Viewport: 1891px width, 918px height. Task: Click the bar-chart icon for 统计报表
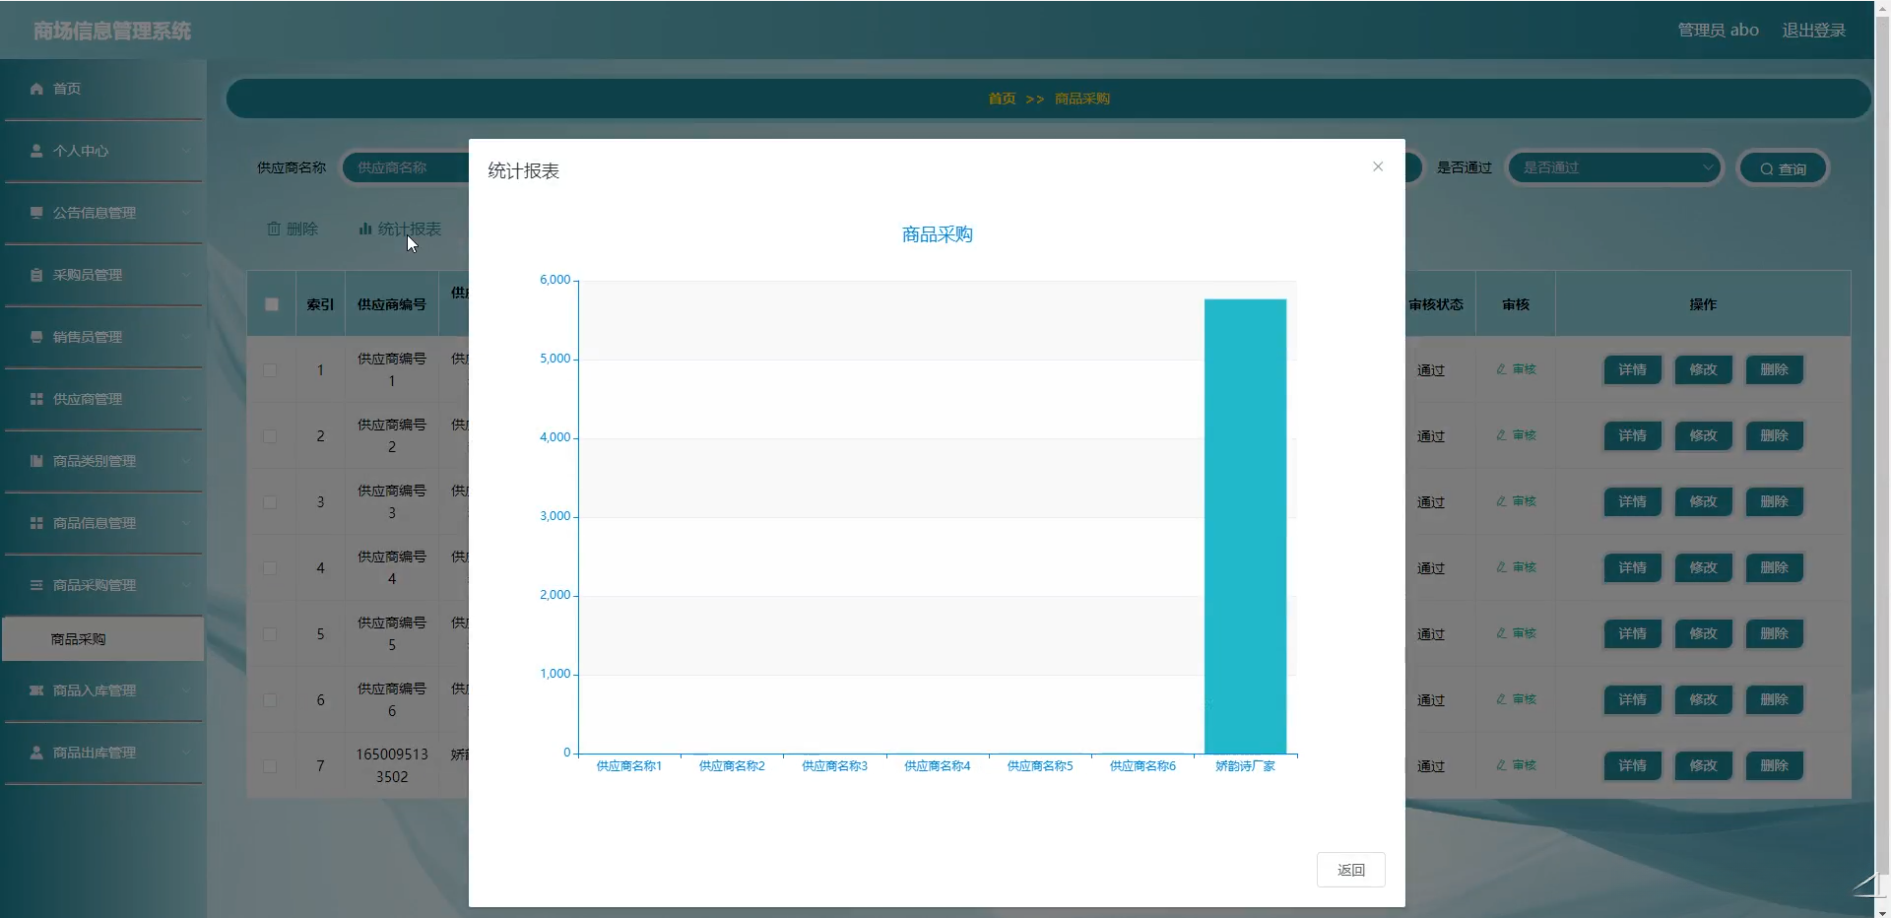pos(365,229)
